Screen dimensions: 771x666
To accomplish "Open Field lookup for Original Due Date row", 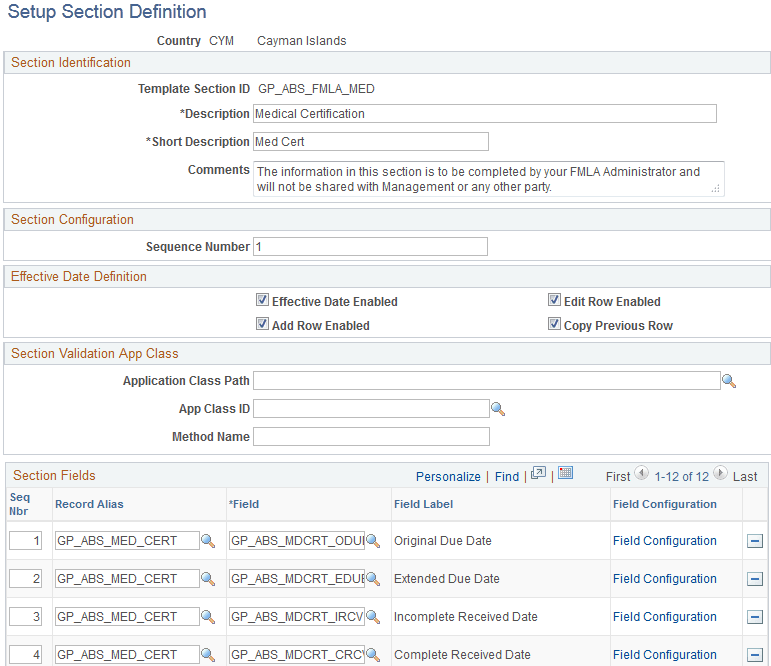I will tap(373, 541).
